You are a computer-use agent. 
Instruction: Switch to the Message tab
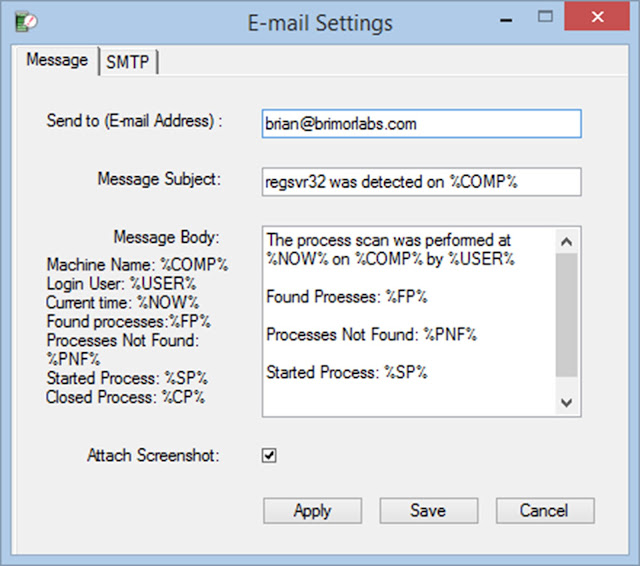coord(57,60)
